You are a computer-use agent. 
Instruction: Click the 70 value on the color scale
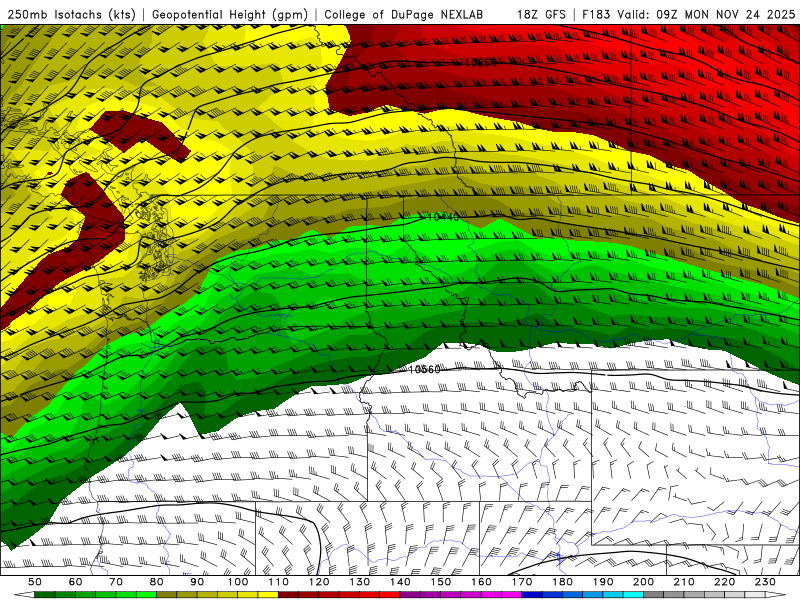click(116, 582)
